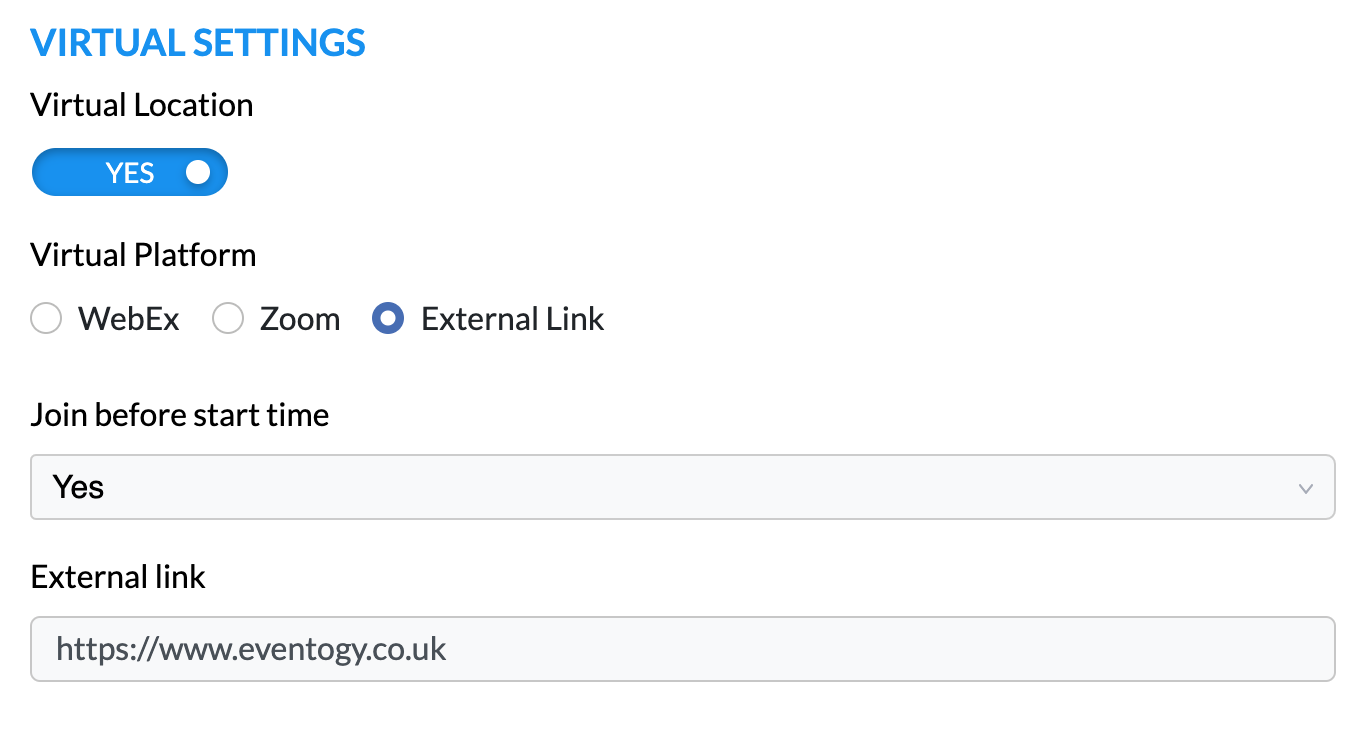Screen dimensions: 1368x744
Task: Click the VIRTUAL SETTINGS heading
Action: coord(198,42)
